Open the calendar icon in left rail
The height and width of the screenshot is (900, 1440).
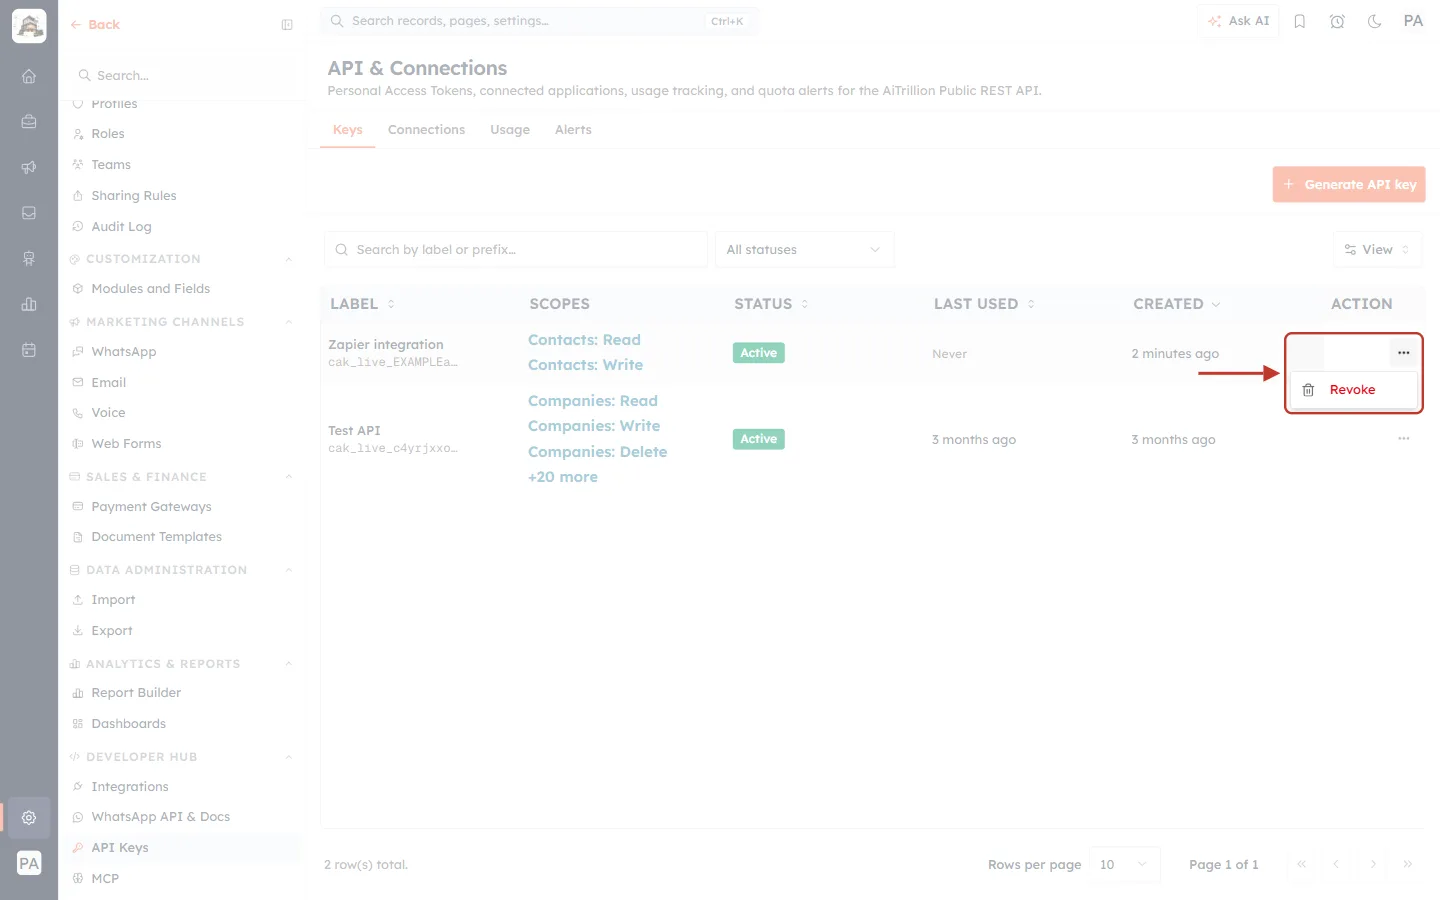tap(29, 350)
